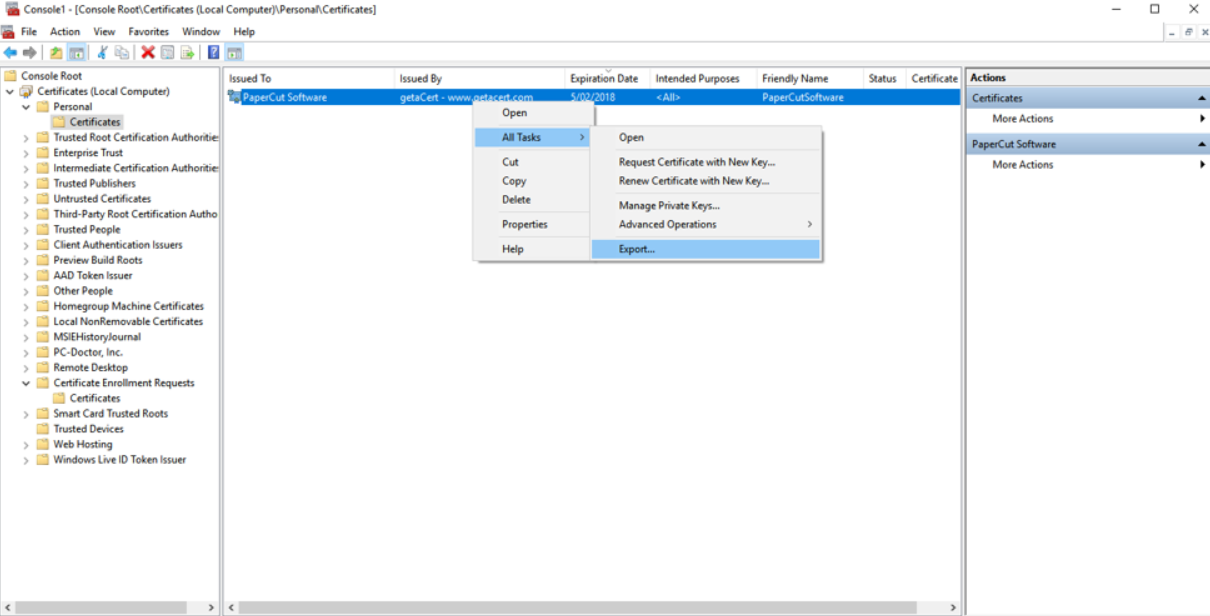The image size is (1210, 616).
Task: Click the Copy icon in the toolbar
Action: 122,53
